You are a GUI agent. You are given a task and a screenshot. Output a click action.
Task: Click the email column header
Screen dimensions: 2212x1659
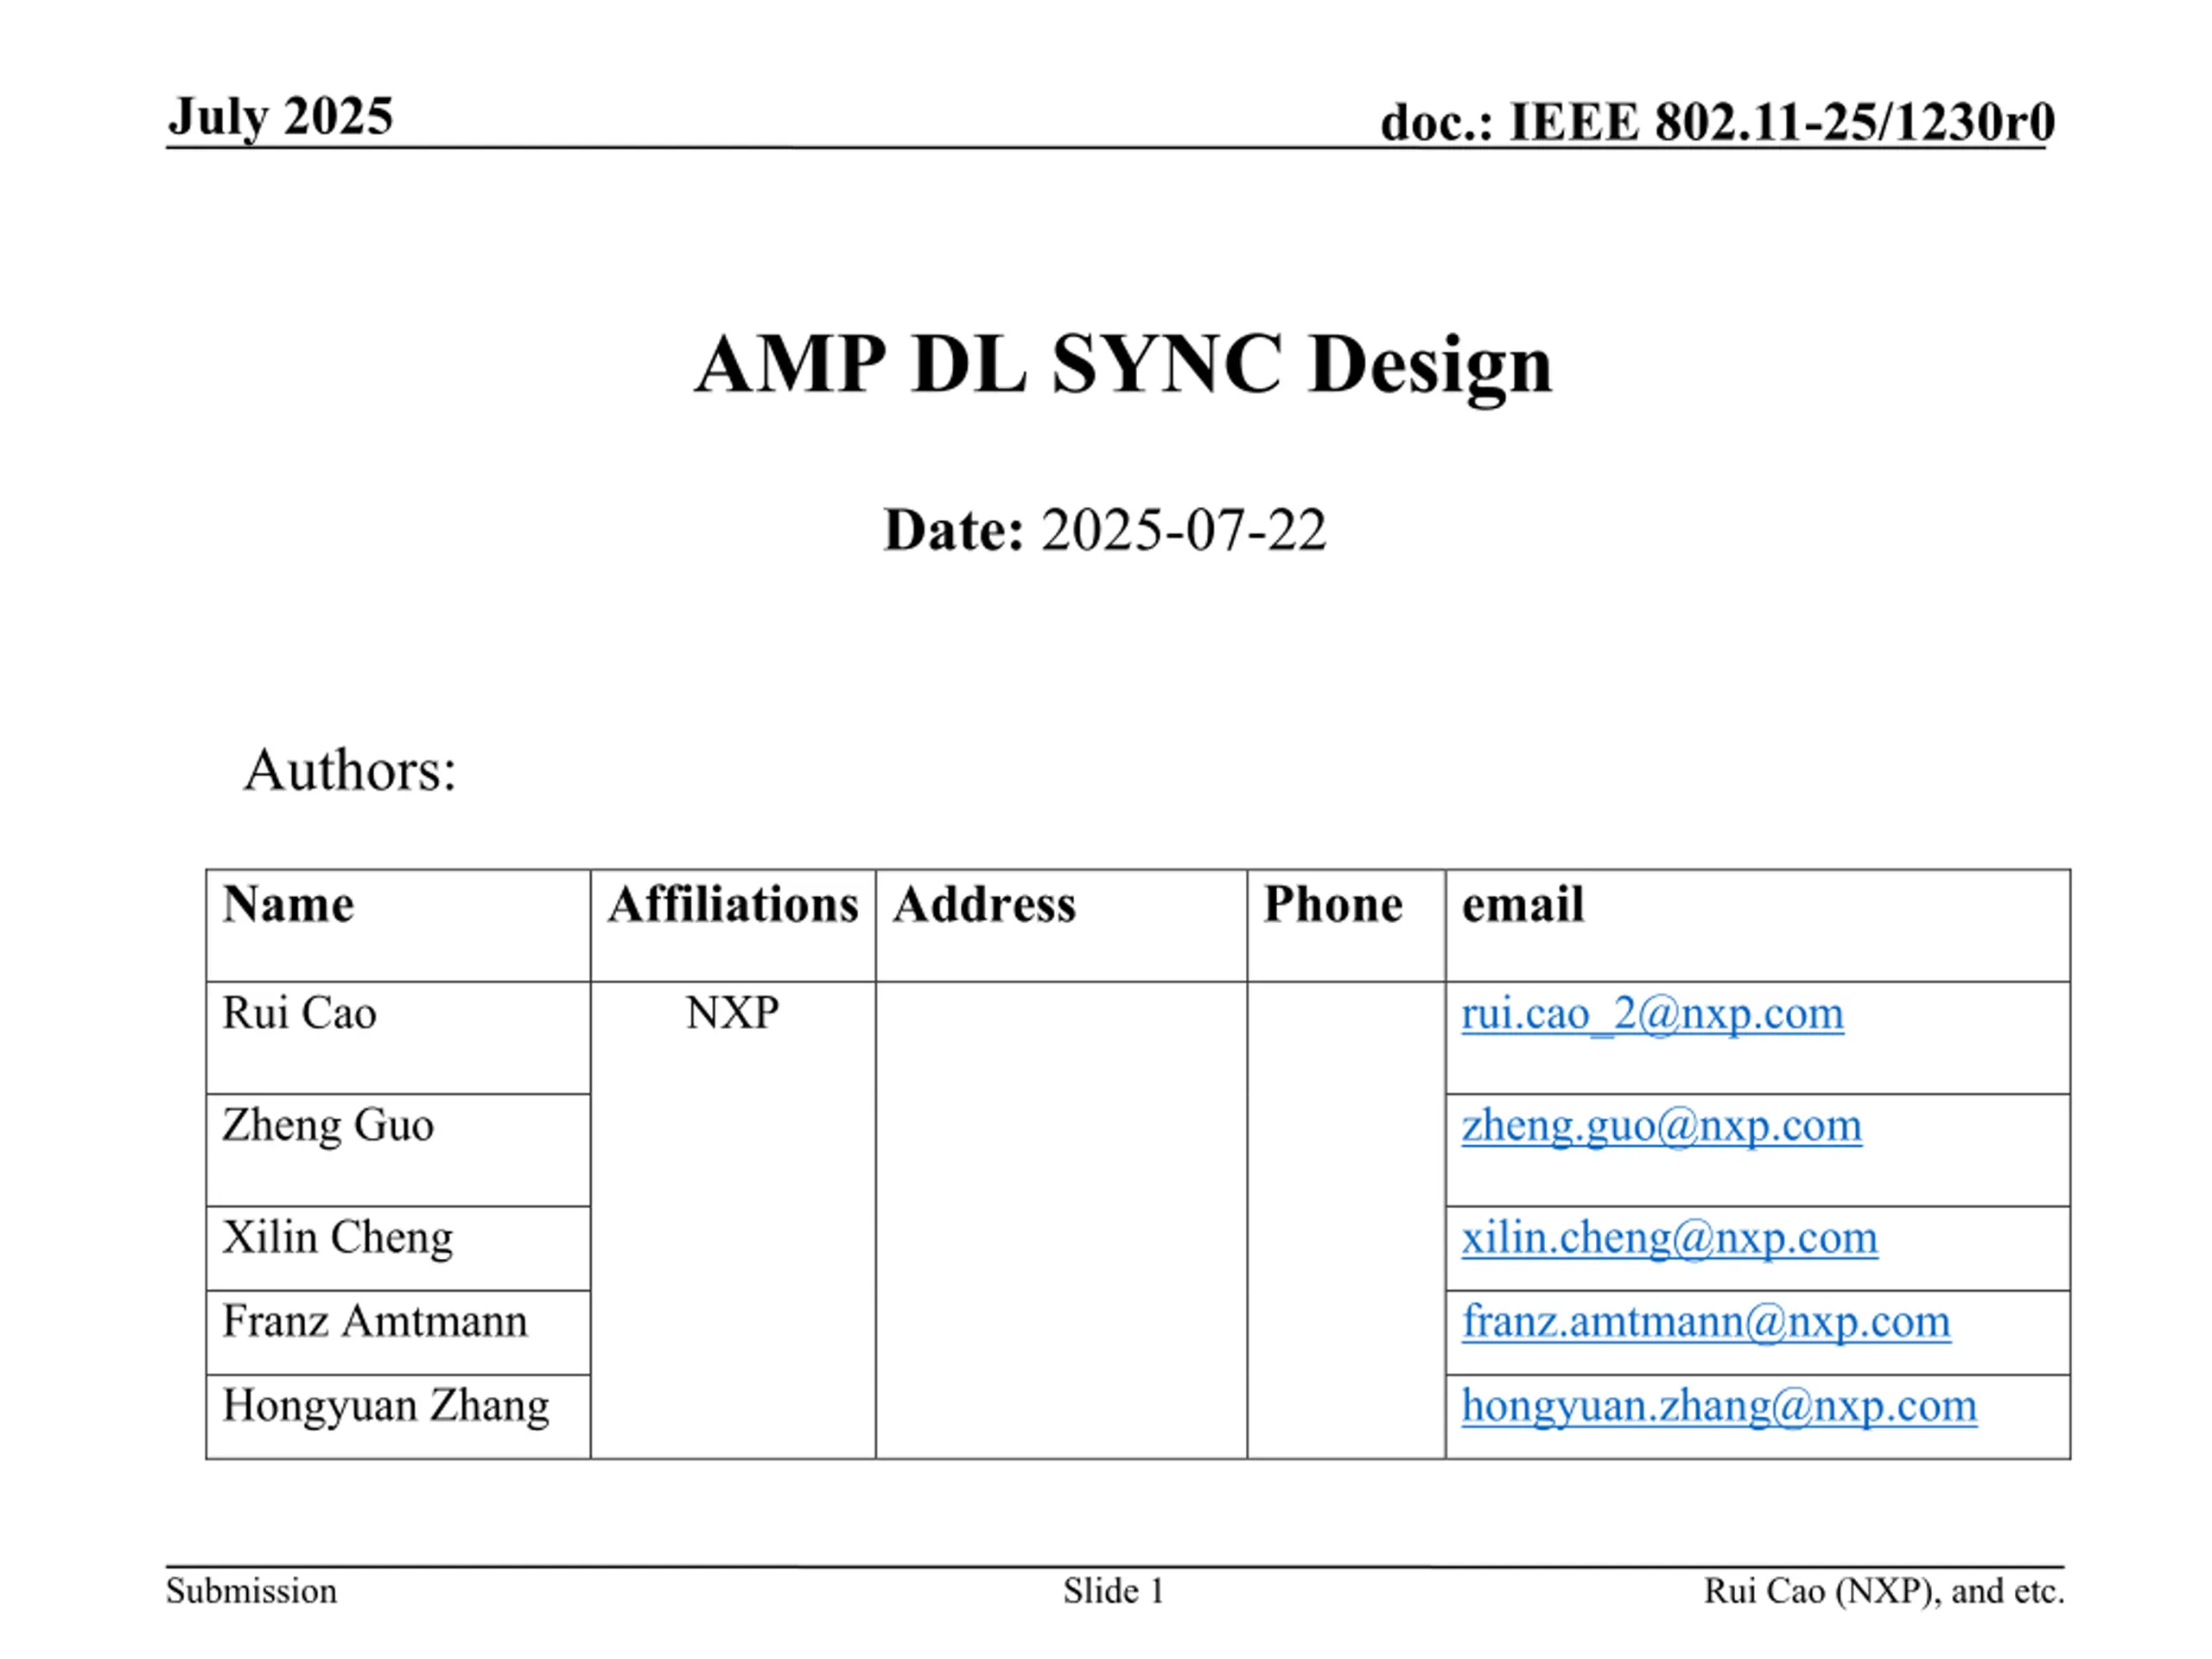1757,925
